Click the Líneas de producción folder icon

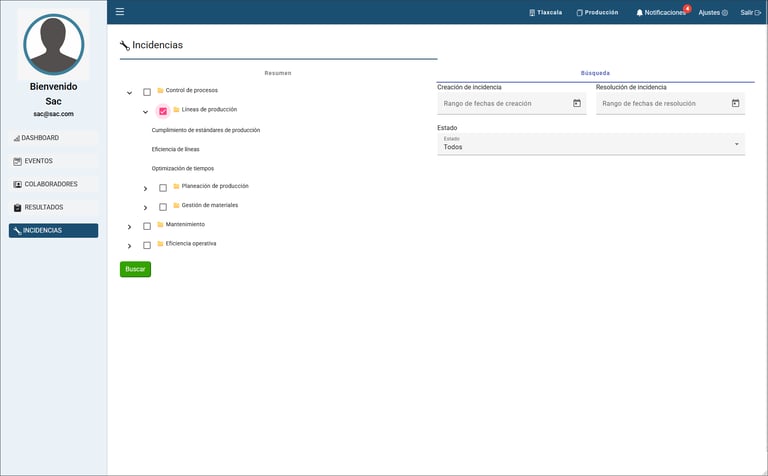(x=176, y=109)
